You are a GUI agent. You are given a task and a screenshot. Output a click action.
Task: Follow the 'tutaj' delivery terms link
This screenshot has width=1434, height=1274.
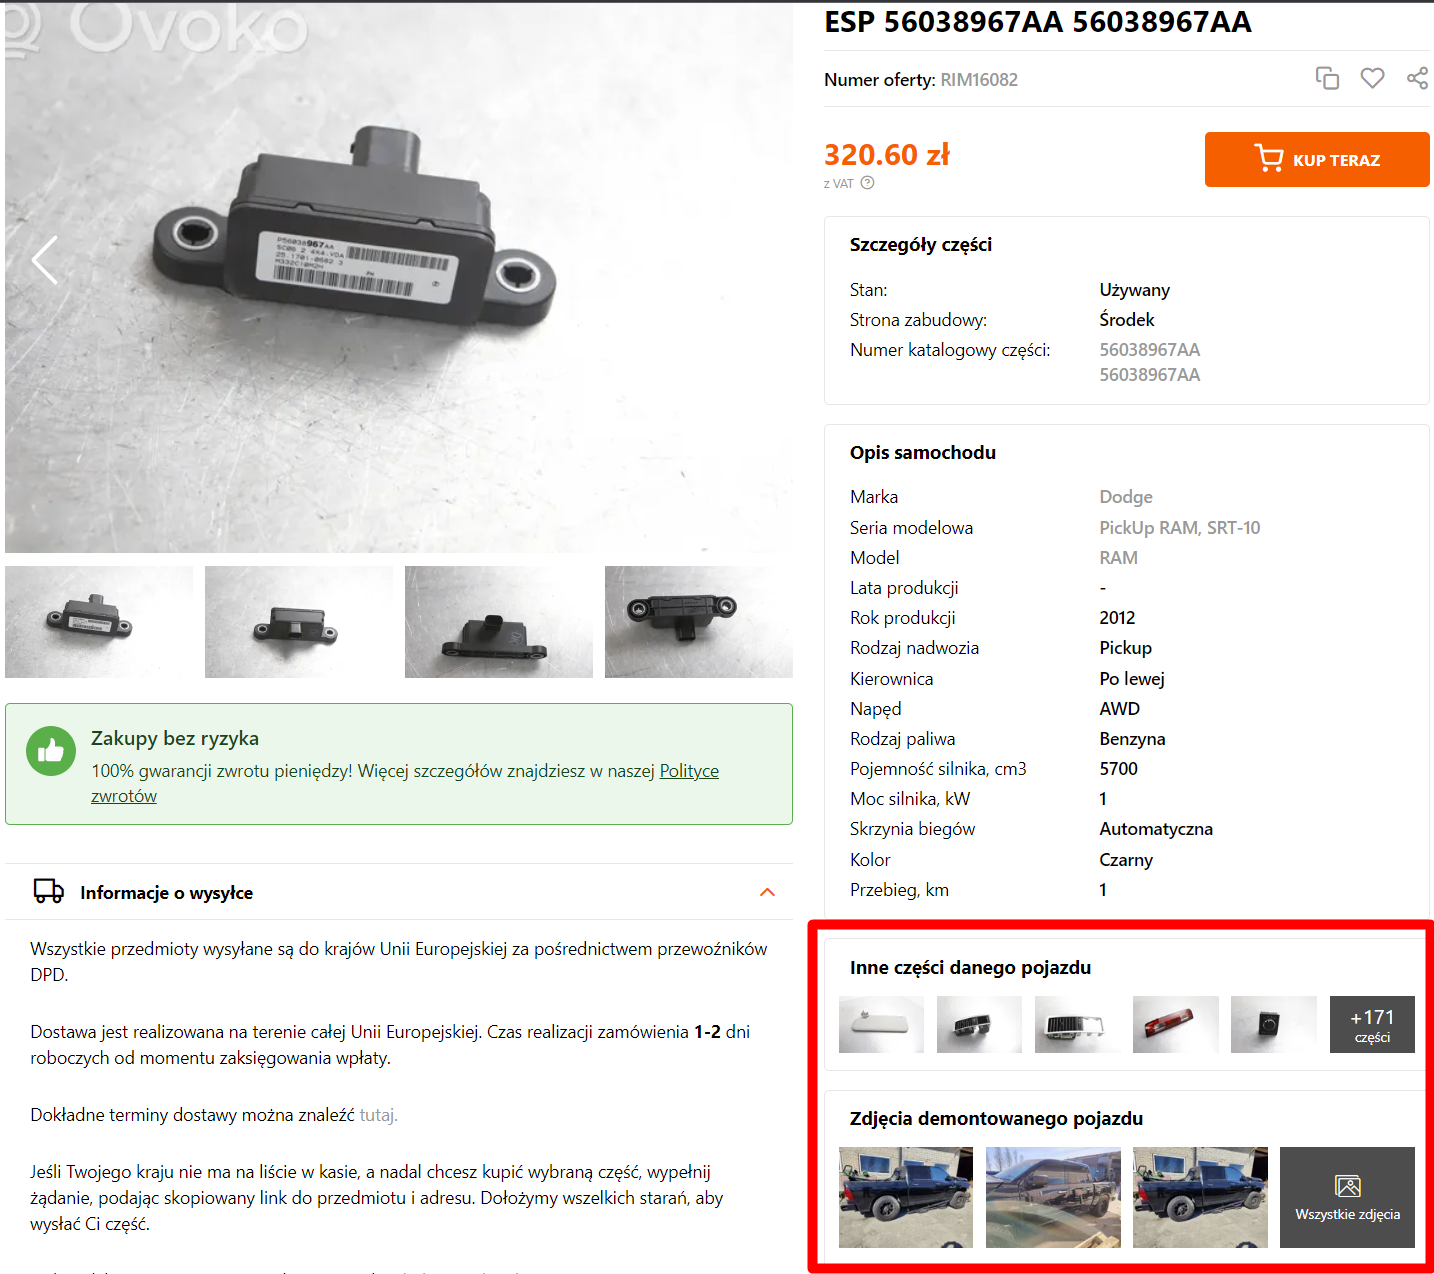click(378, 1115)
